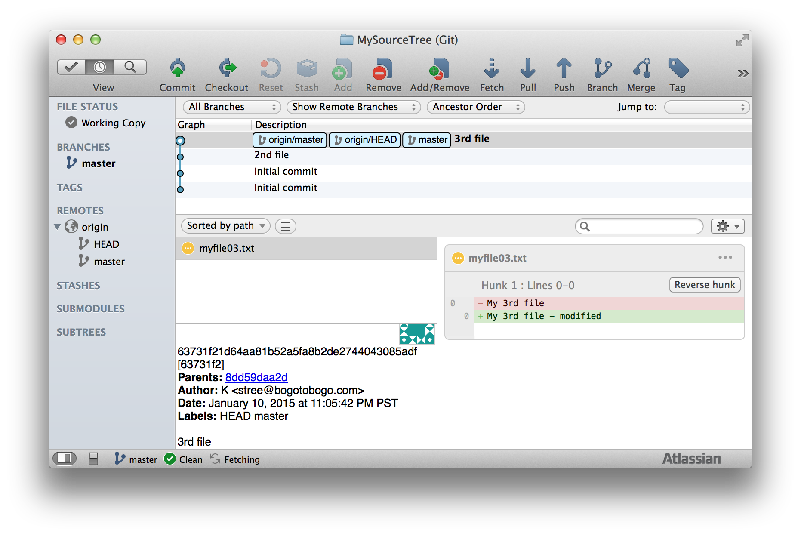Image resolution: width=801 pixels, height=536 pixels.
Task: Select myfile03.txt in the file list
Action: pos(307,248)
